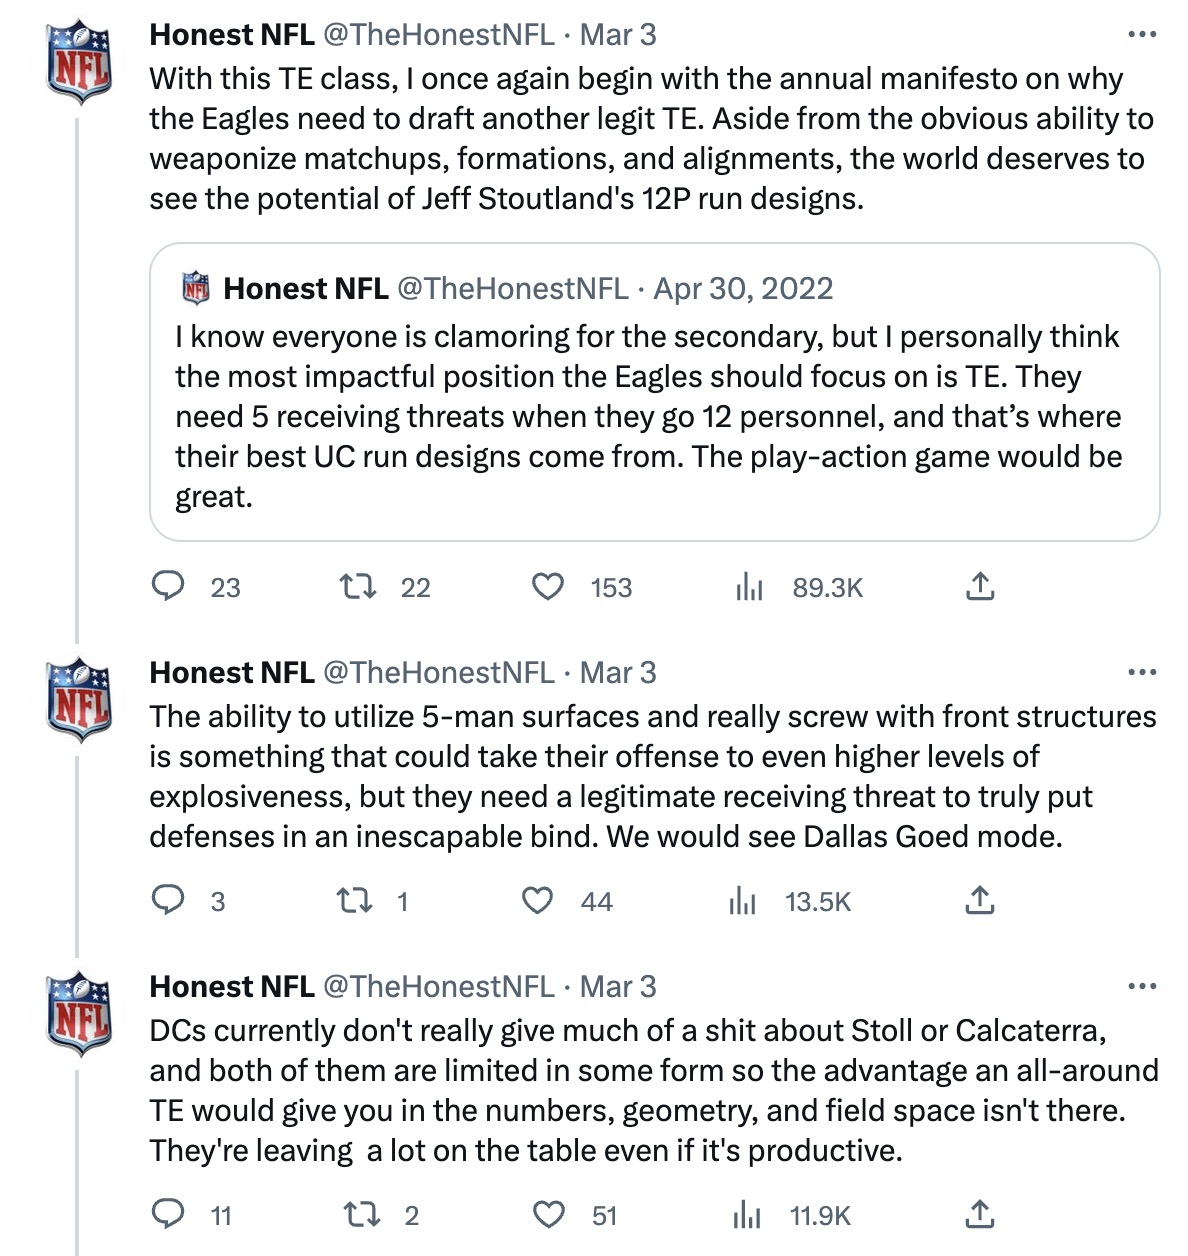View analytics showing 11.9K views
The image size is (1188, 1256).
click(747, 1216)
